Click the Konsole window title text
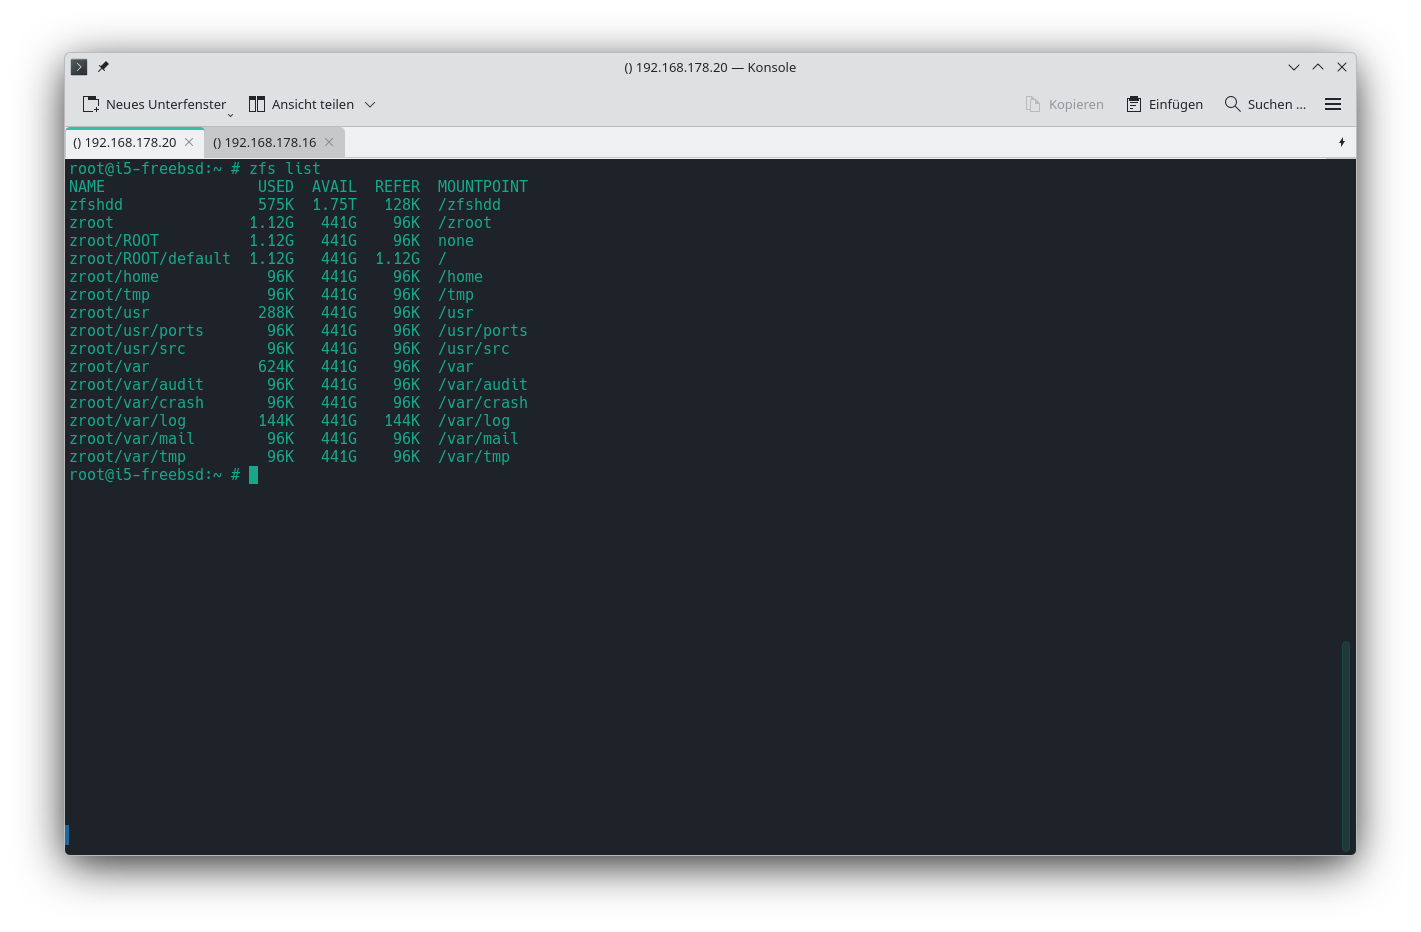This screenshot has height=932, width=1421. point(710,67)
